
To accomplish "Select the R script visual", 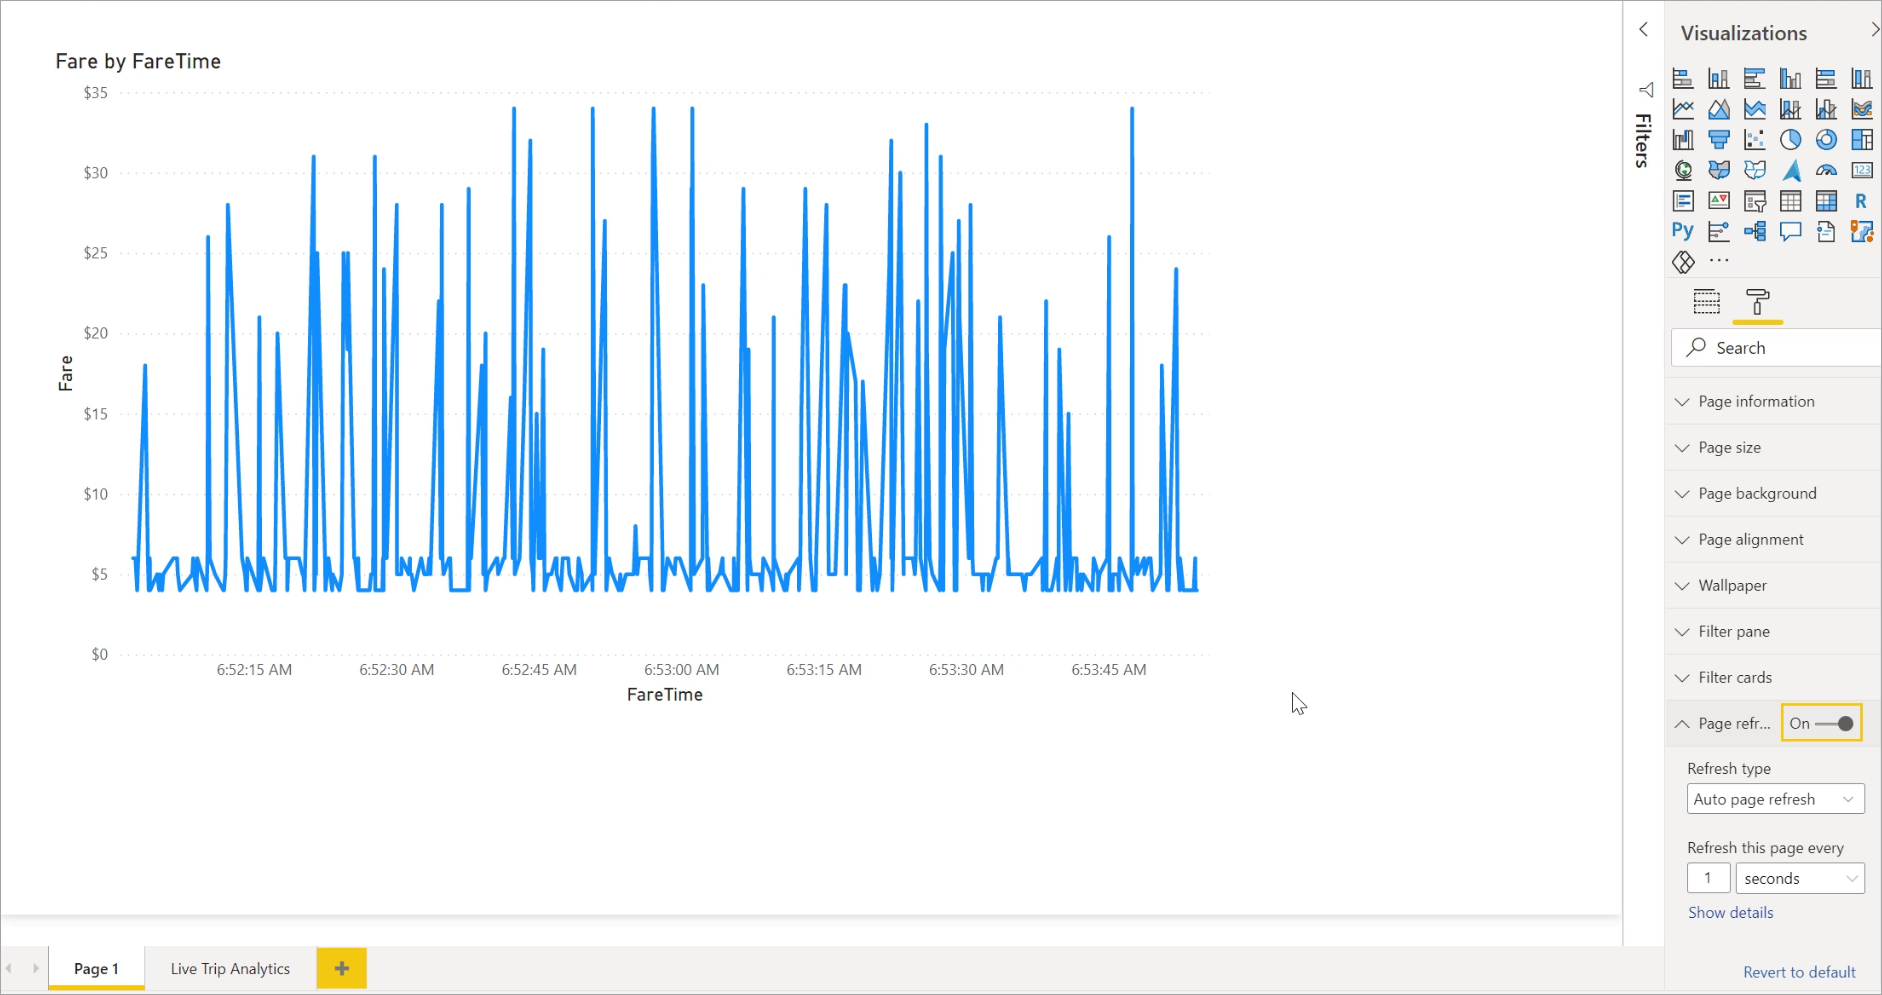I will (x=1861, y=201).
